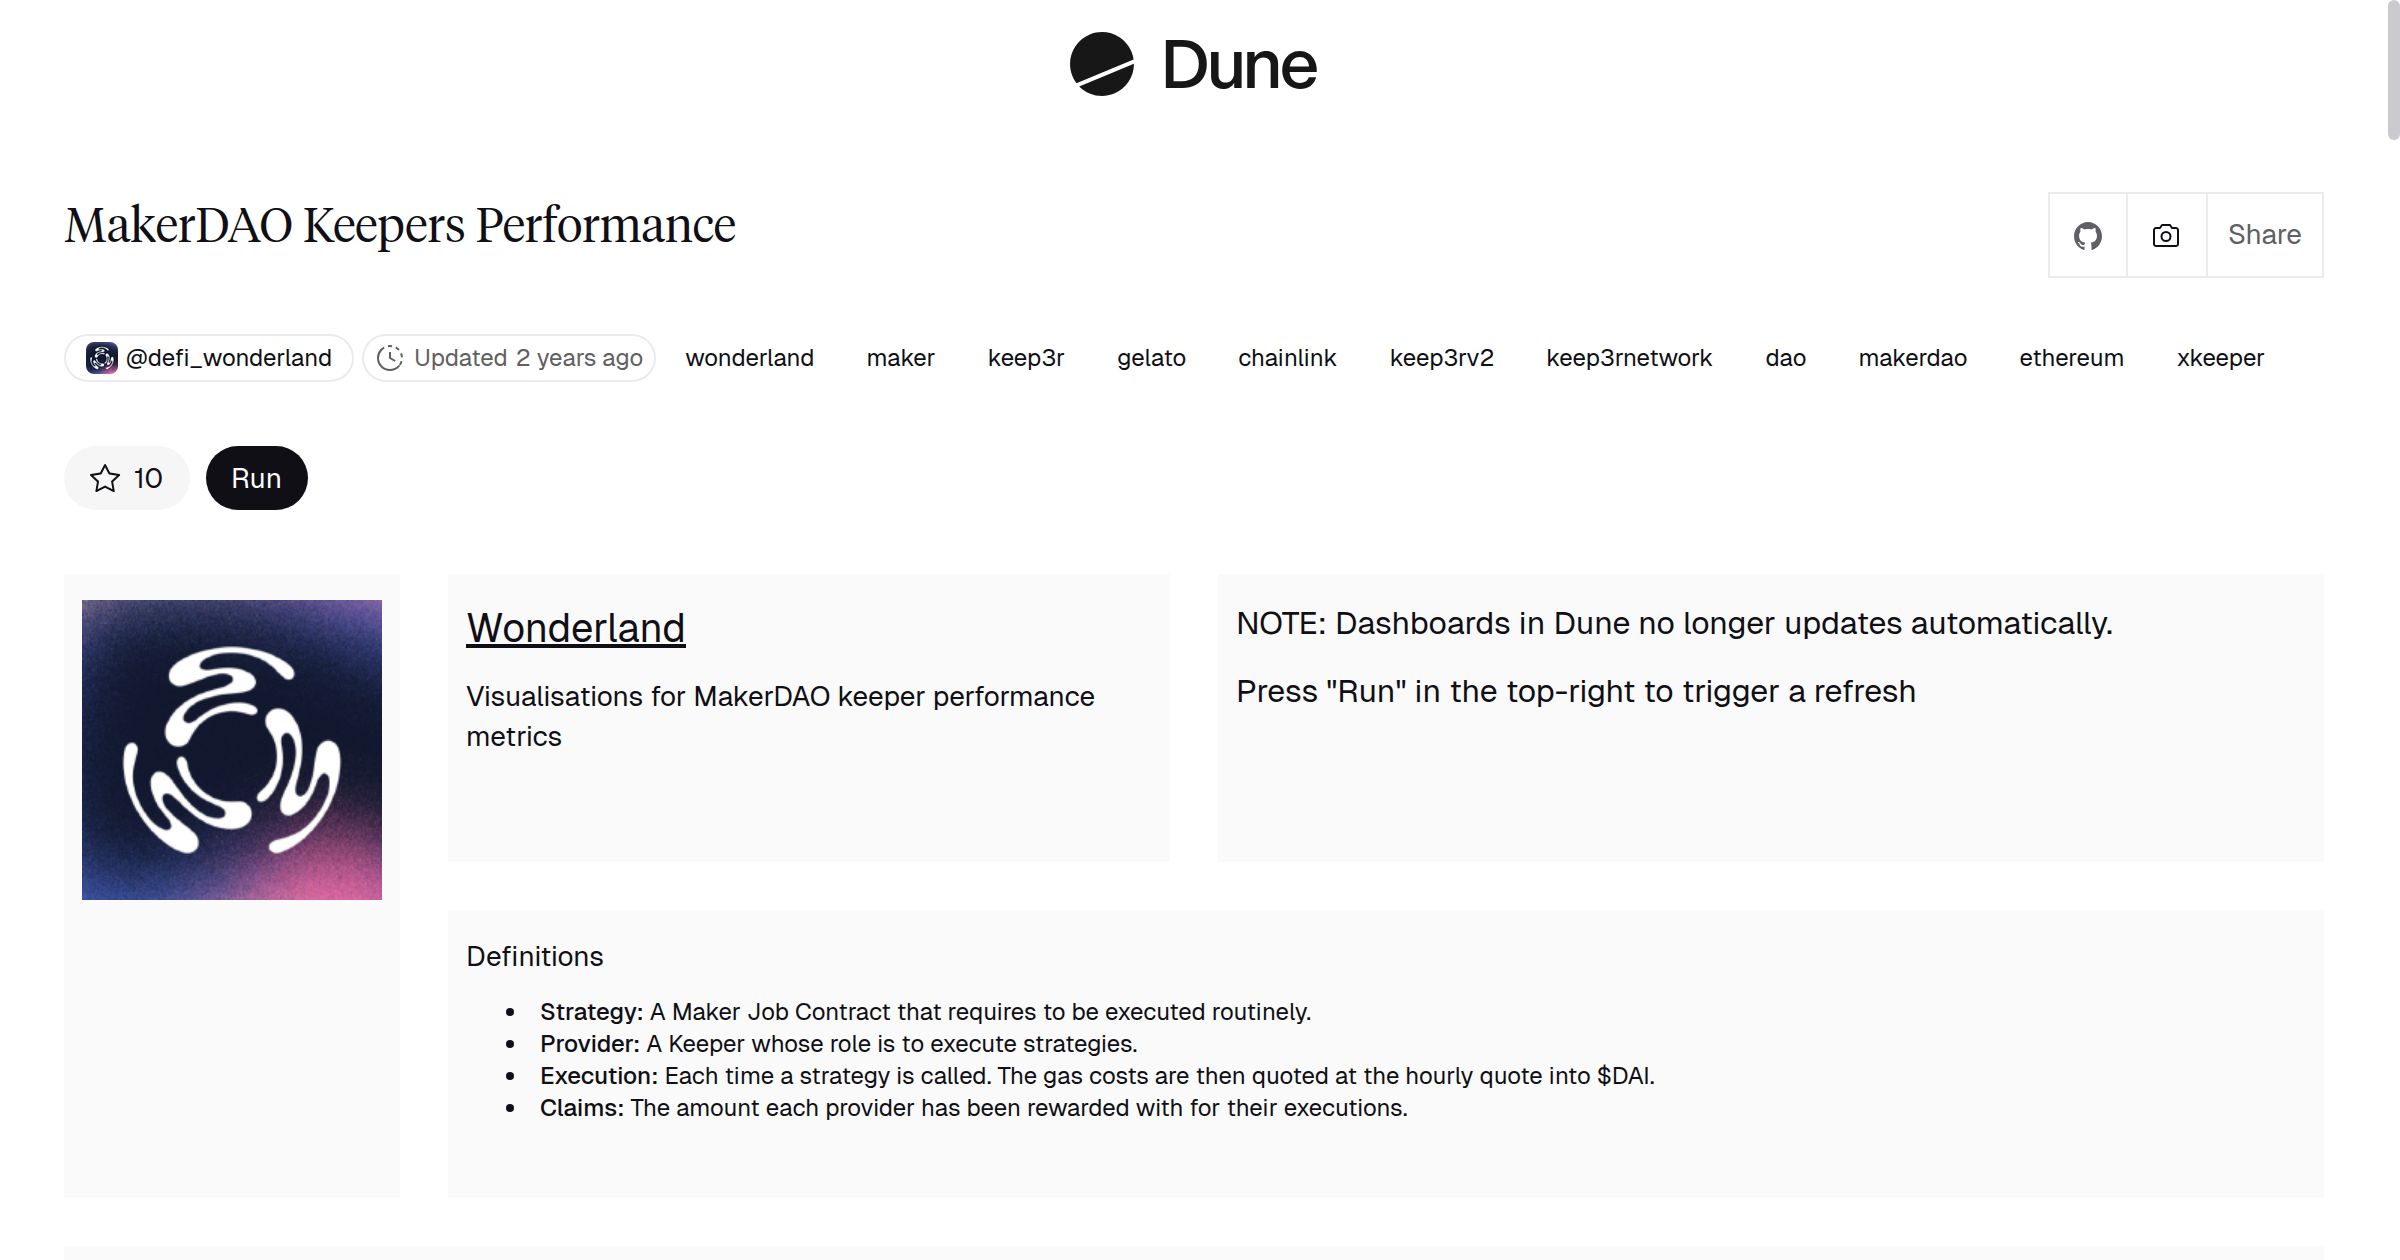Screen dimensions: 2400x1260
Task: Select the maker tag
Action: tap(899, 357)
